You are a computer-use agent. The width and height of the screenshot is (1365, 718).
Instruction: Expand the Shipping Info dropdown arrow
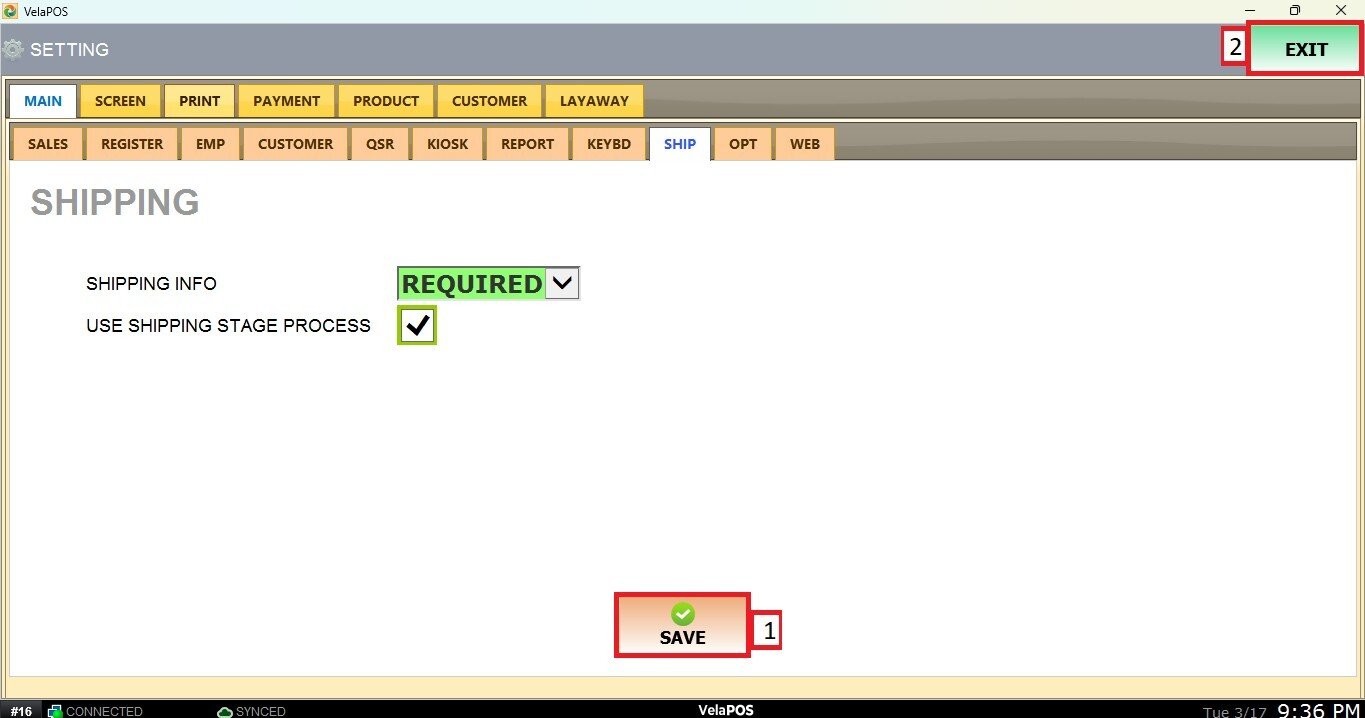pyautogui.click(x=562, y=284)
